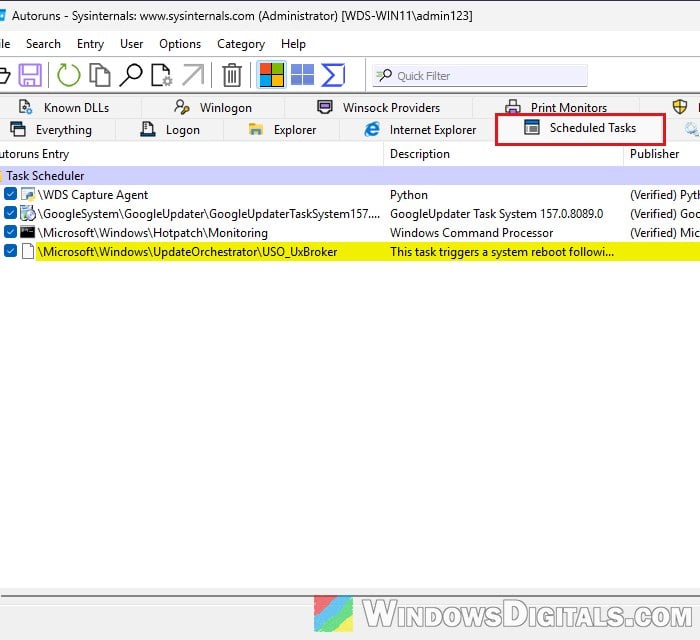Uncheck the USO_UxBroker entry

click(10, 251)
